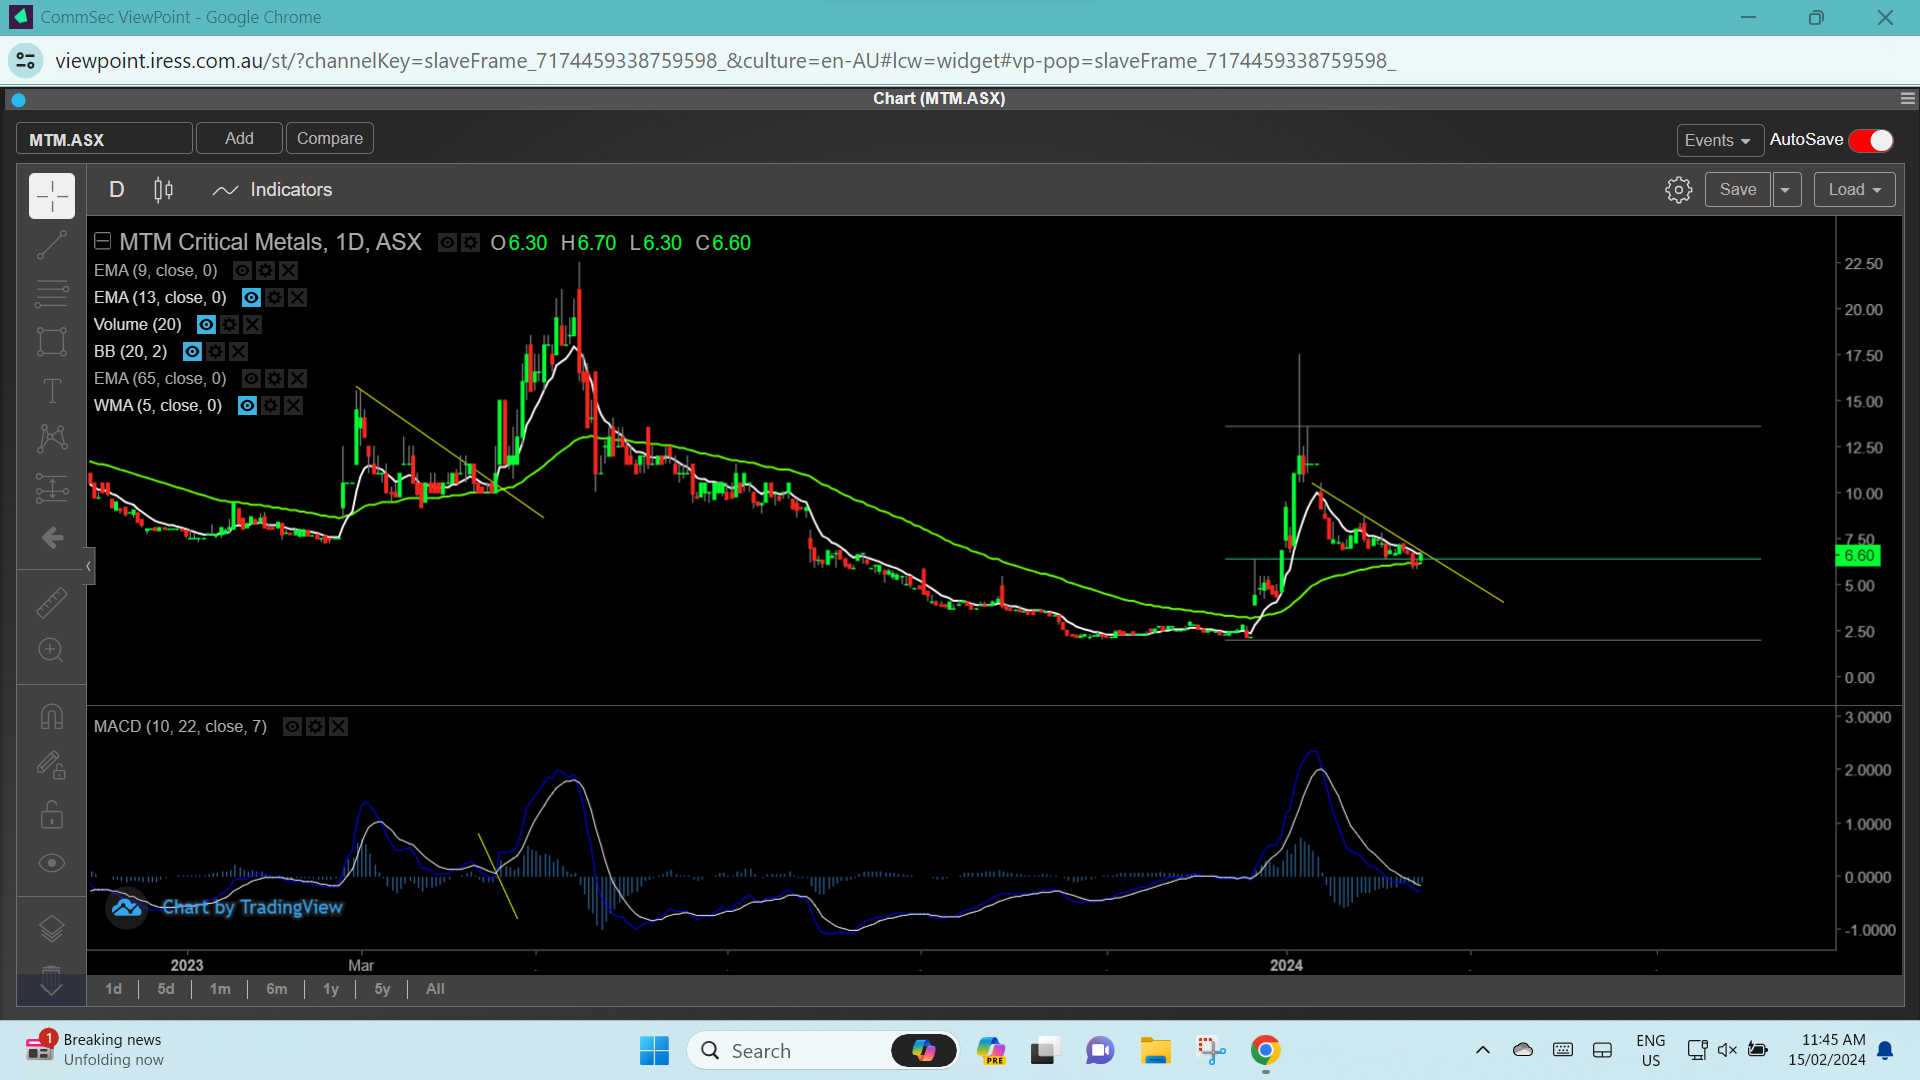This screenshot has height=1080, width=1920.
Task: Open main series settings gear
Action: [x=470, y=243]
